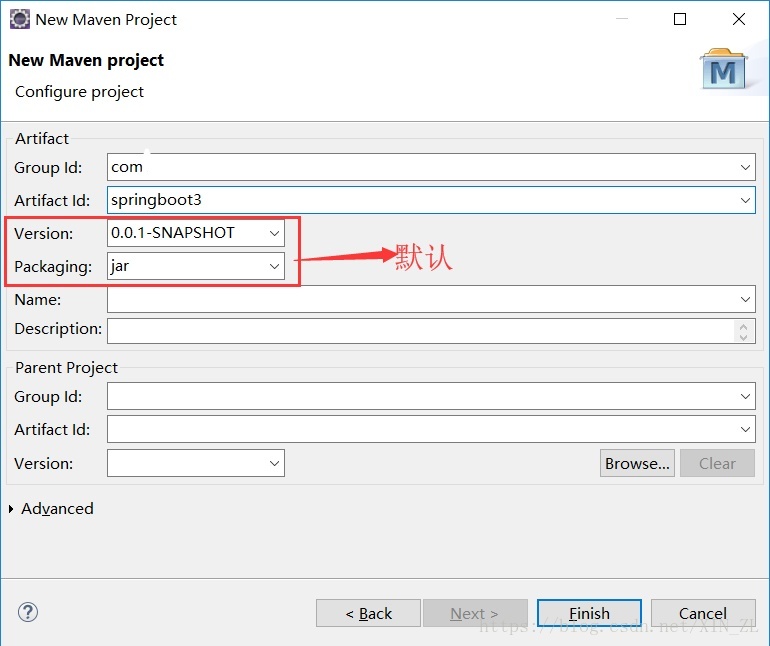The image size is (770, 646).
Task: Click the Back button
Action: click(x=368, y=613)
